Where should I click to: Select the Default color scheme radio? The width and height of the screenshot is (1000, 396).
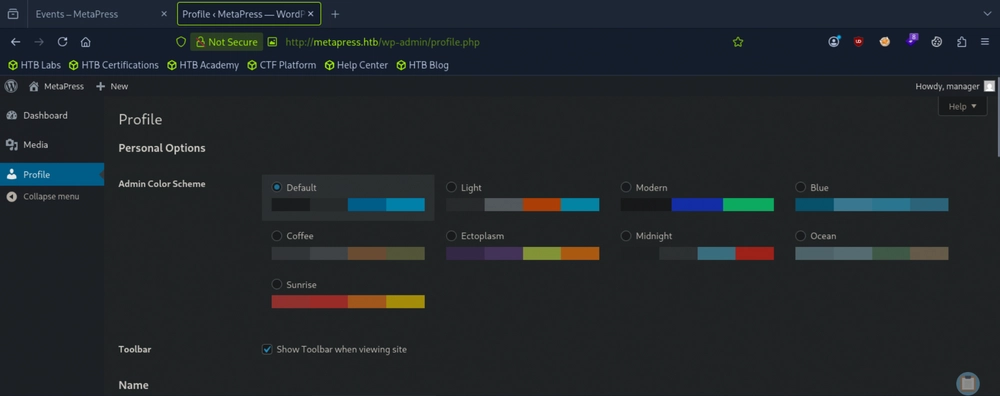(277, 187)
